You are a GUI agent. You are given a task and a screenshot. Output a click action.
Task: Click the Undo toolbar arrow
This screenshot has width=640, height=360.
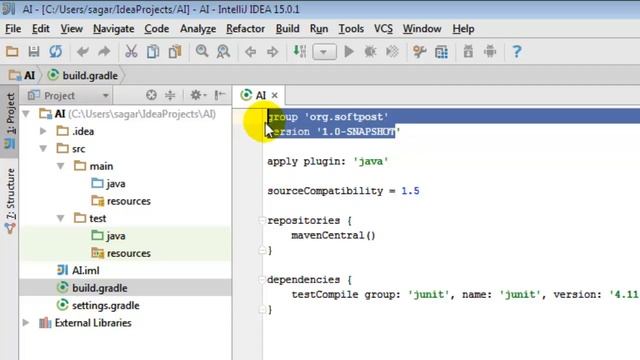pos(83,52)
